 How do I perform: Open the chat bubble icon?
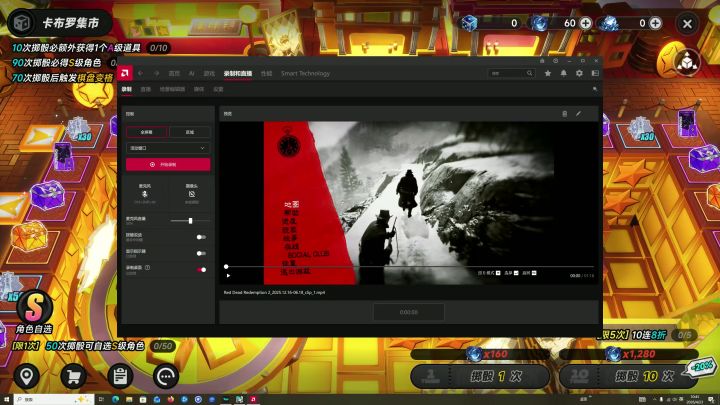(166, 376)
